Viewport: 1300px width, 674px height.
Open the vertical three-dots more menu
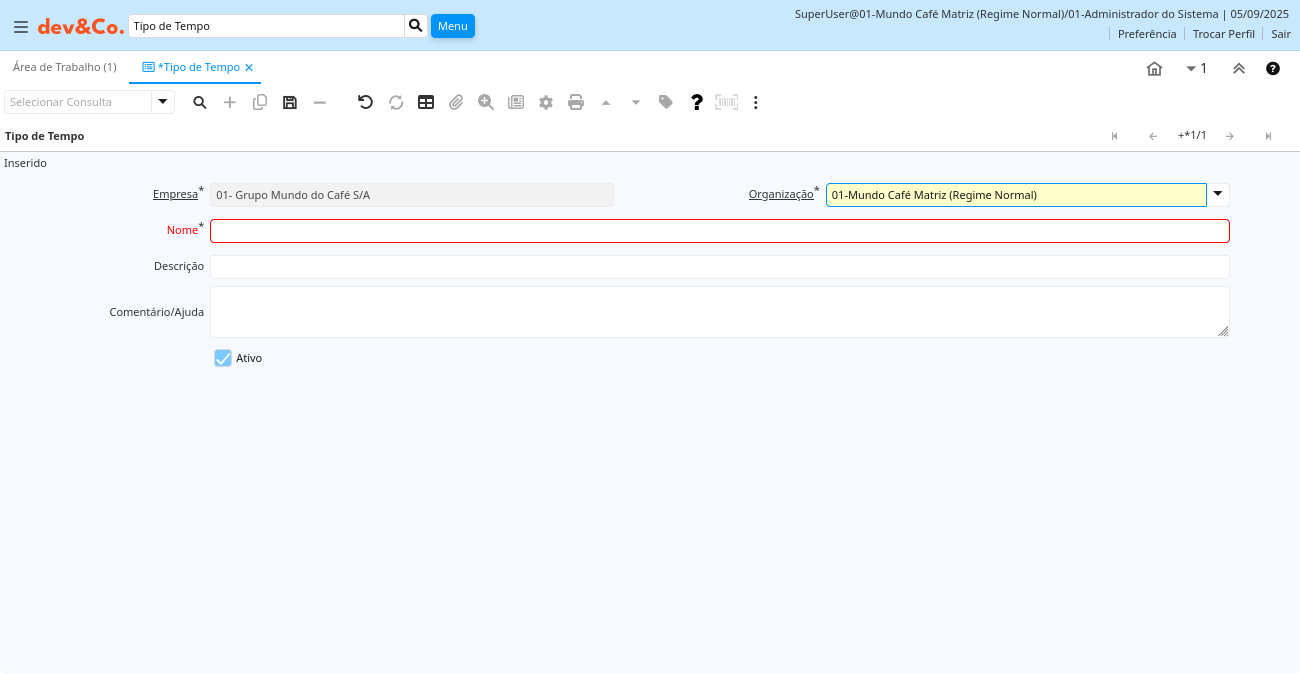pos(756,102)
